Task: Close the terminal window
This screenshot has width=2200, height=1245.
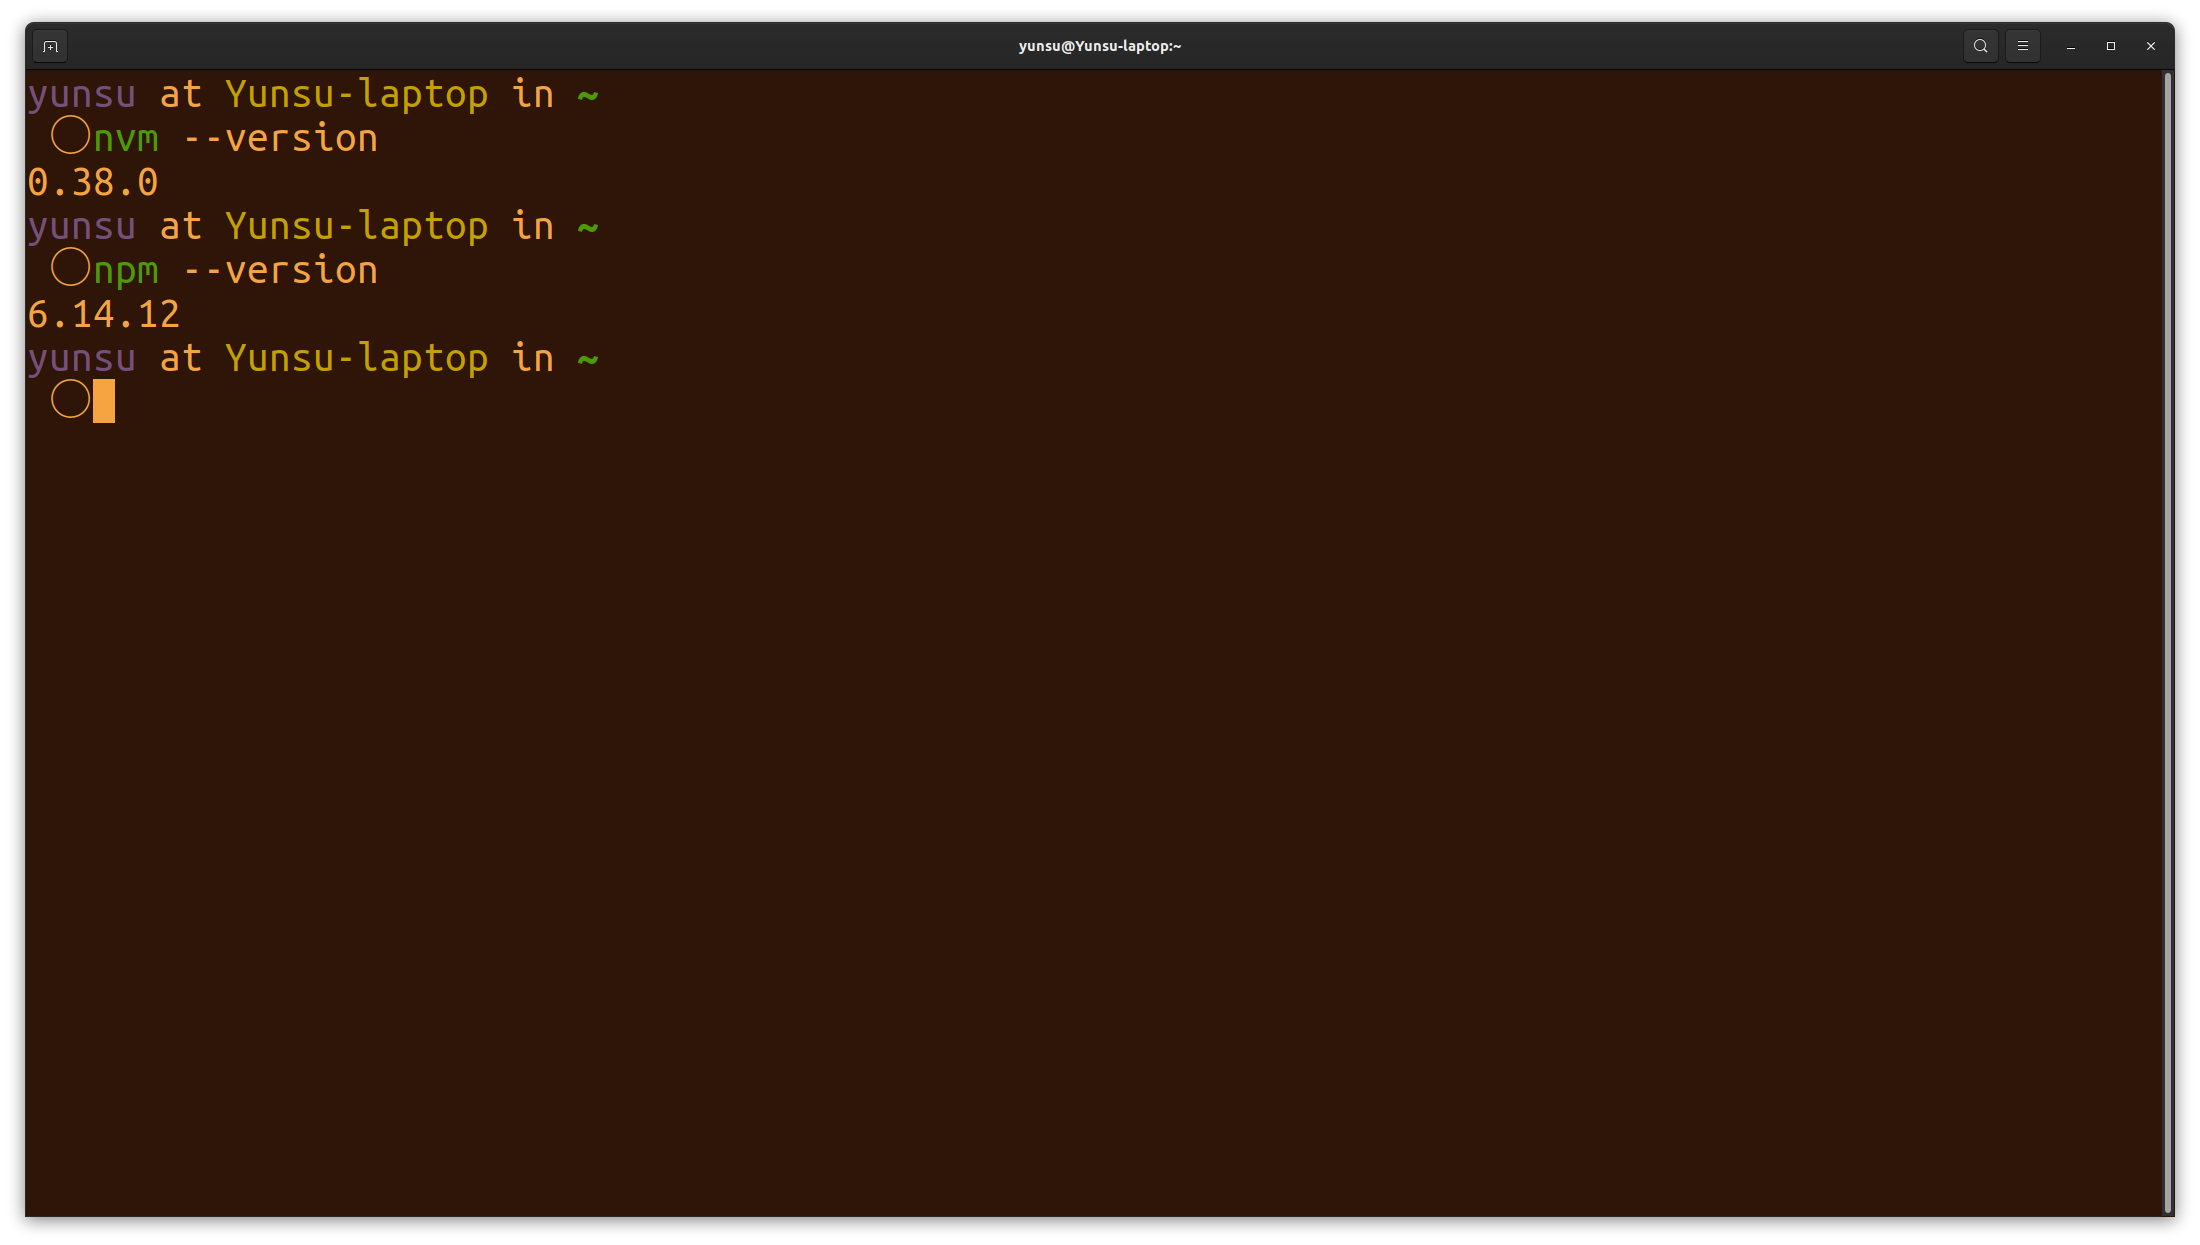Action: (2151, 46)
